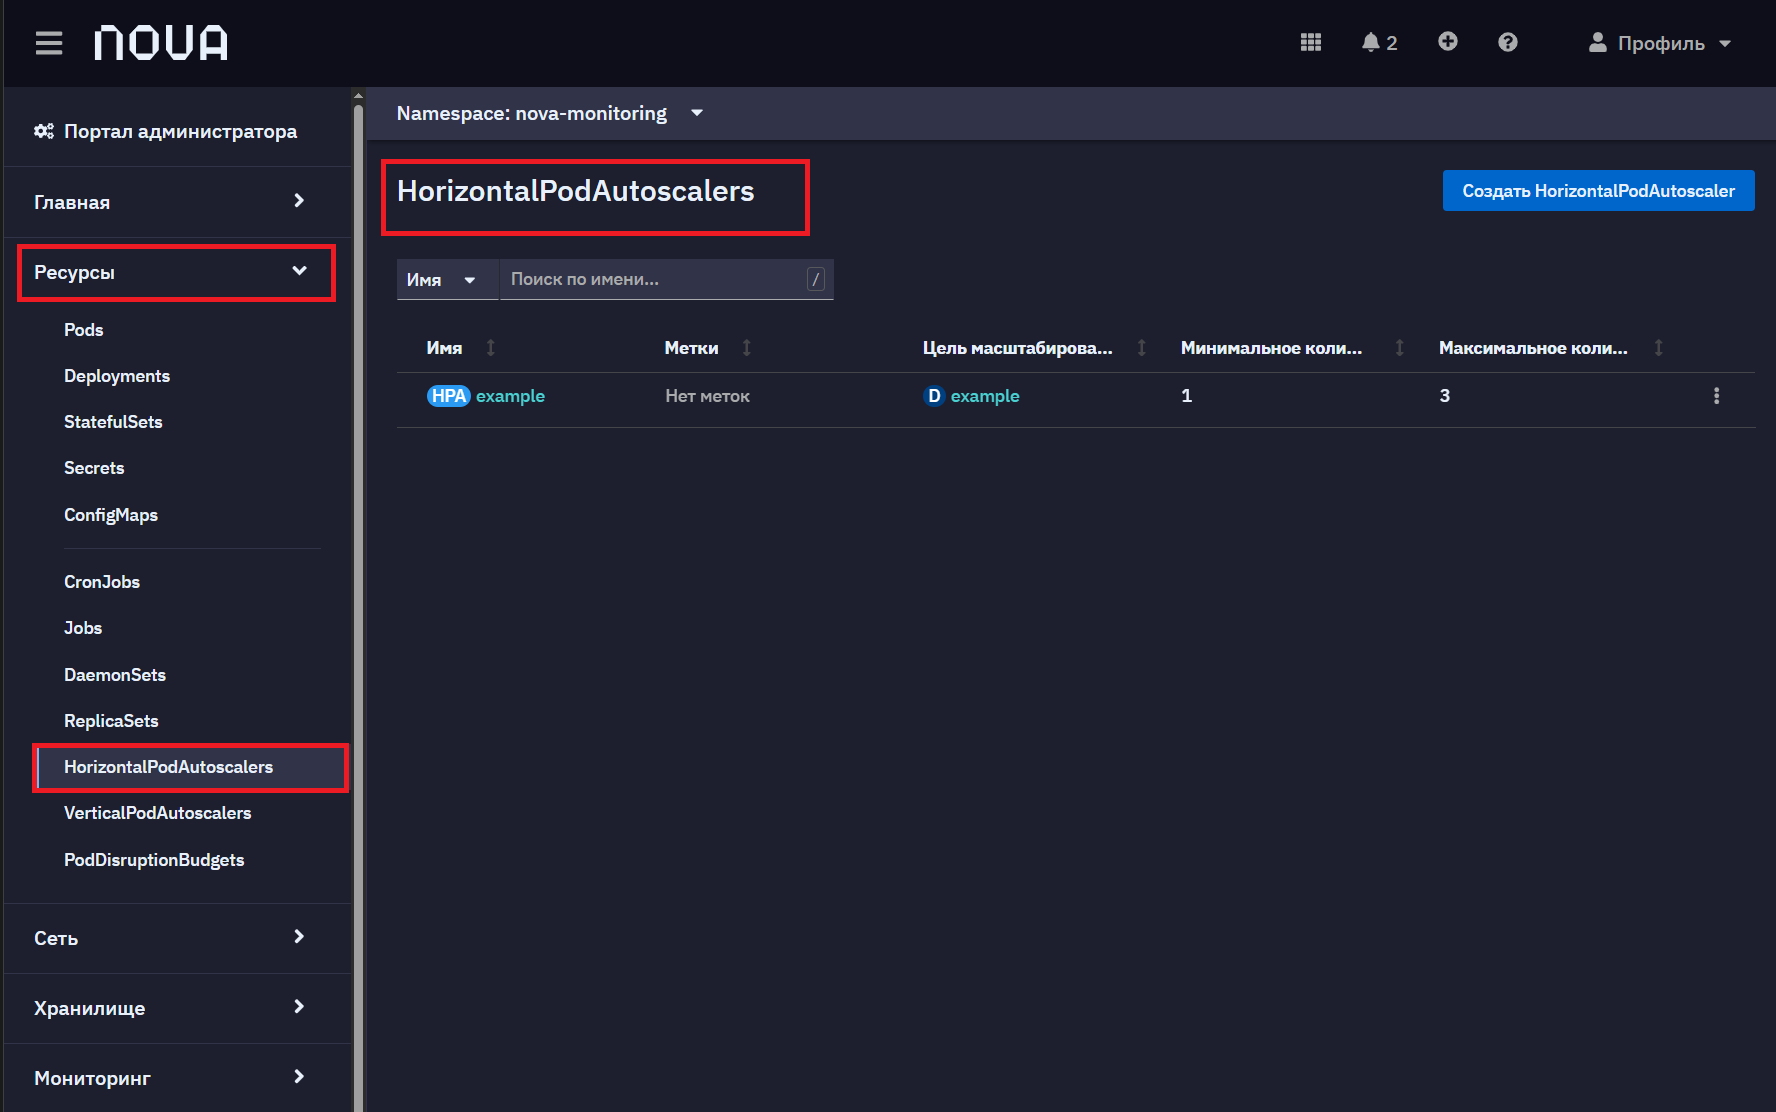Click the Цель масштабирова... column header

point(1017,348)
